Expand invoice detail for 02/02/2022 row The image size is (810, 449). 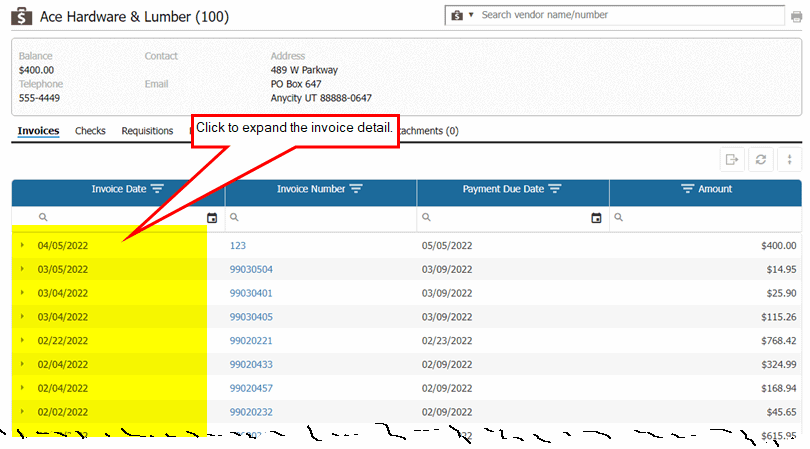coord(22,411)
